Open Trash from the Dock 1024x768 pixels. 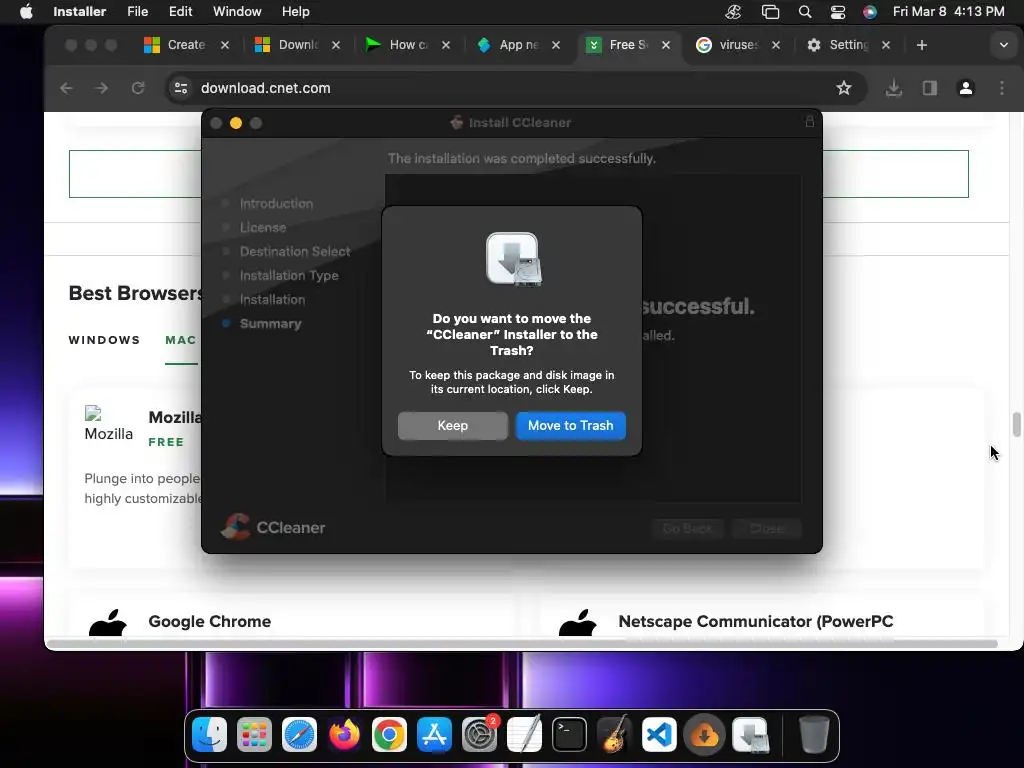[814, 735]
